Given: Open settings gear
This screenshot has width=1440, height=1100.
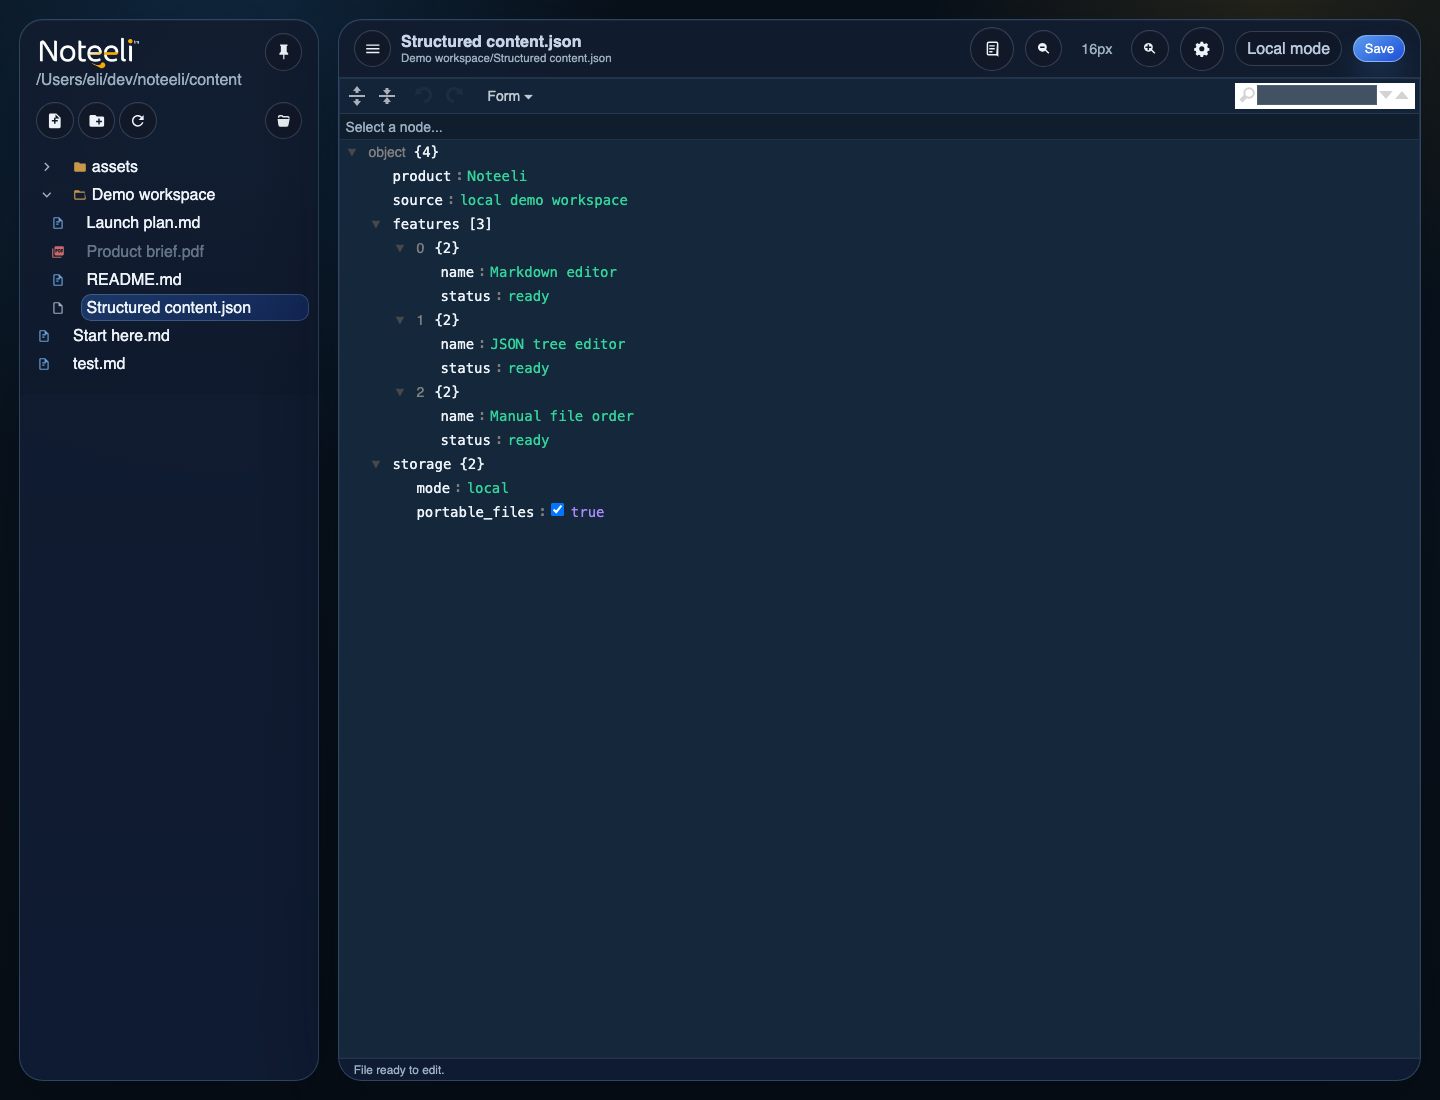Looking at the screenshot, I should (1202, 48).
